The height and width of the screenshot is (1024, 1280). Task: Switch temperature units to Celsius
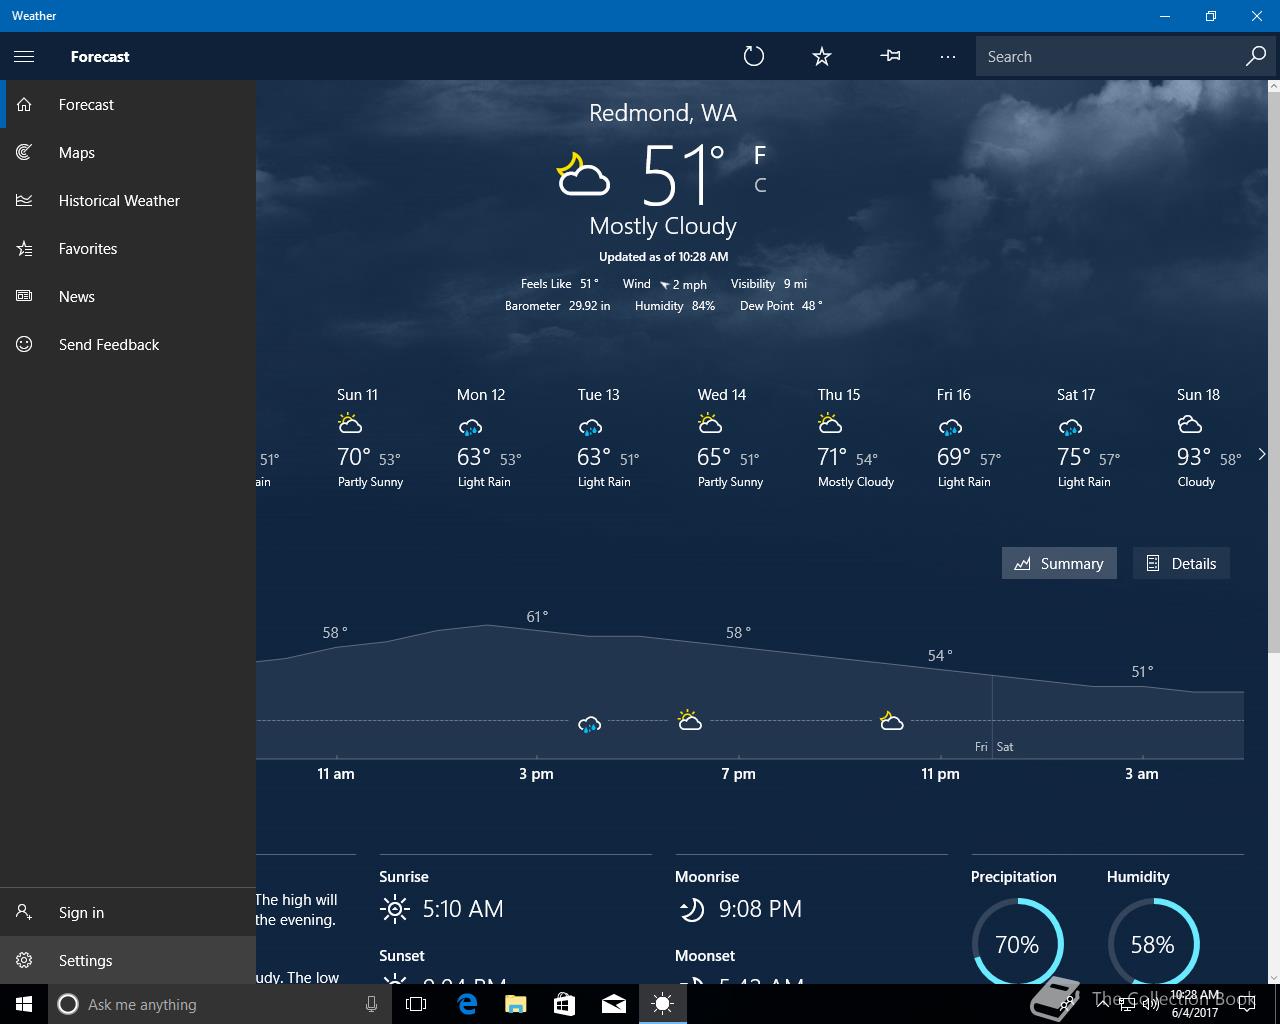760,185
